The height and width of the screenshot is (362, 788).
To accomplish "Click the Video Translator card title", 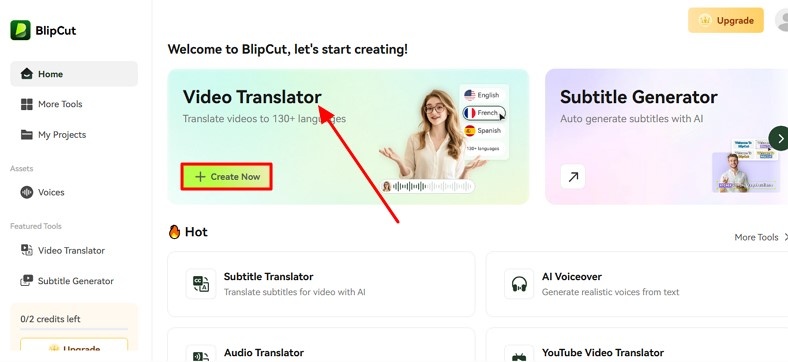I will click(x=252, y=97).
